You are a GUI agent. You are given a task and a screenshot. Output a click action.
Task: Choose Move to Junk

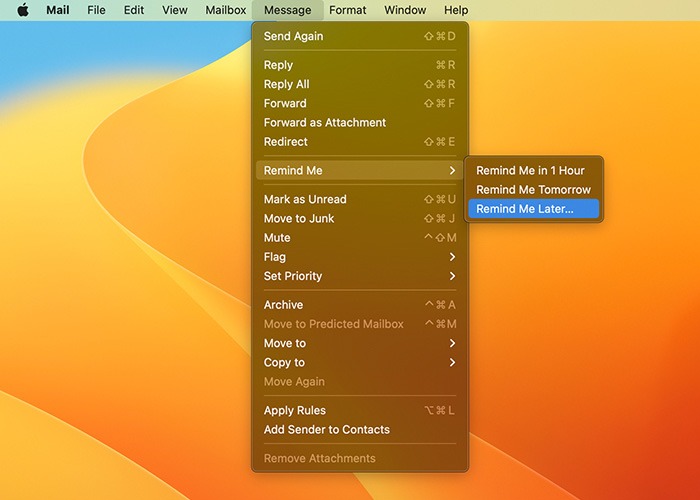[360, 219]
